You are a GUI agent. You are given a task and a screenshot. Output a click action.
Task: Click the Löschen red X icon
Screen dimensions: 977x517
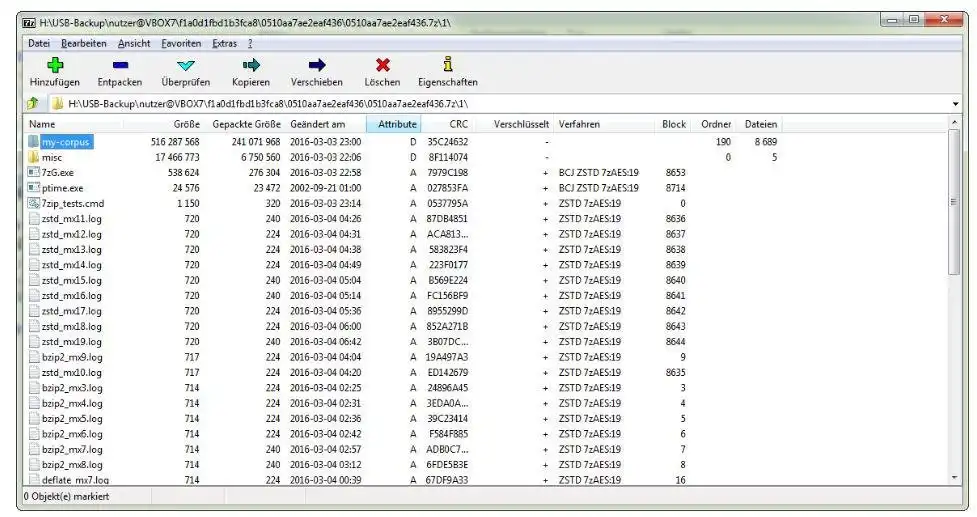(x=383, y=65)
